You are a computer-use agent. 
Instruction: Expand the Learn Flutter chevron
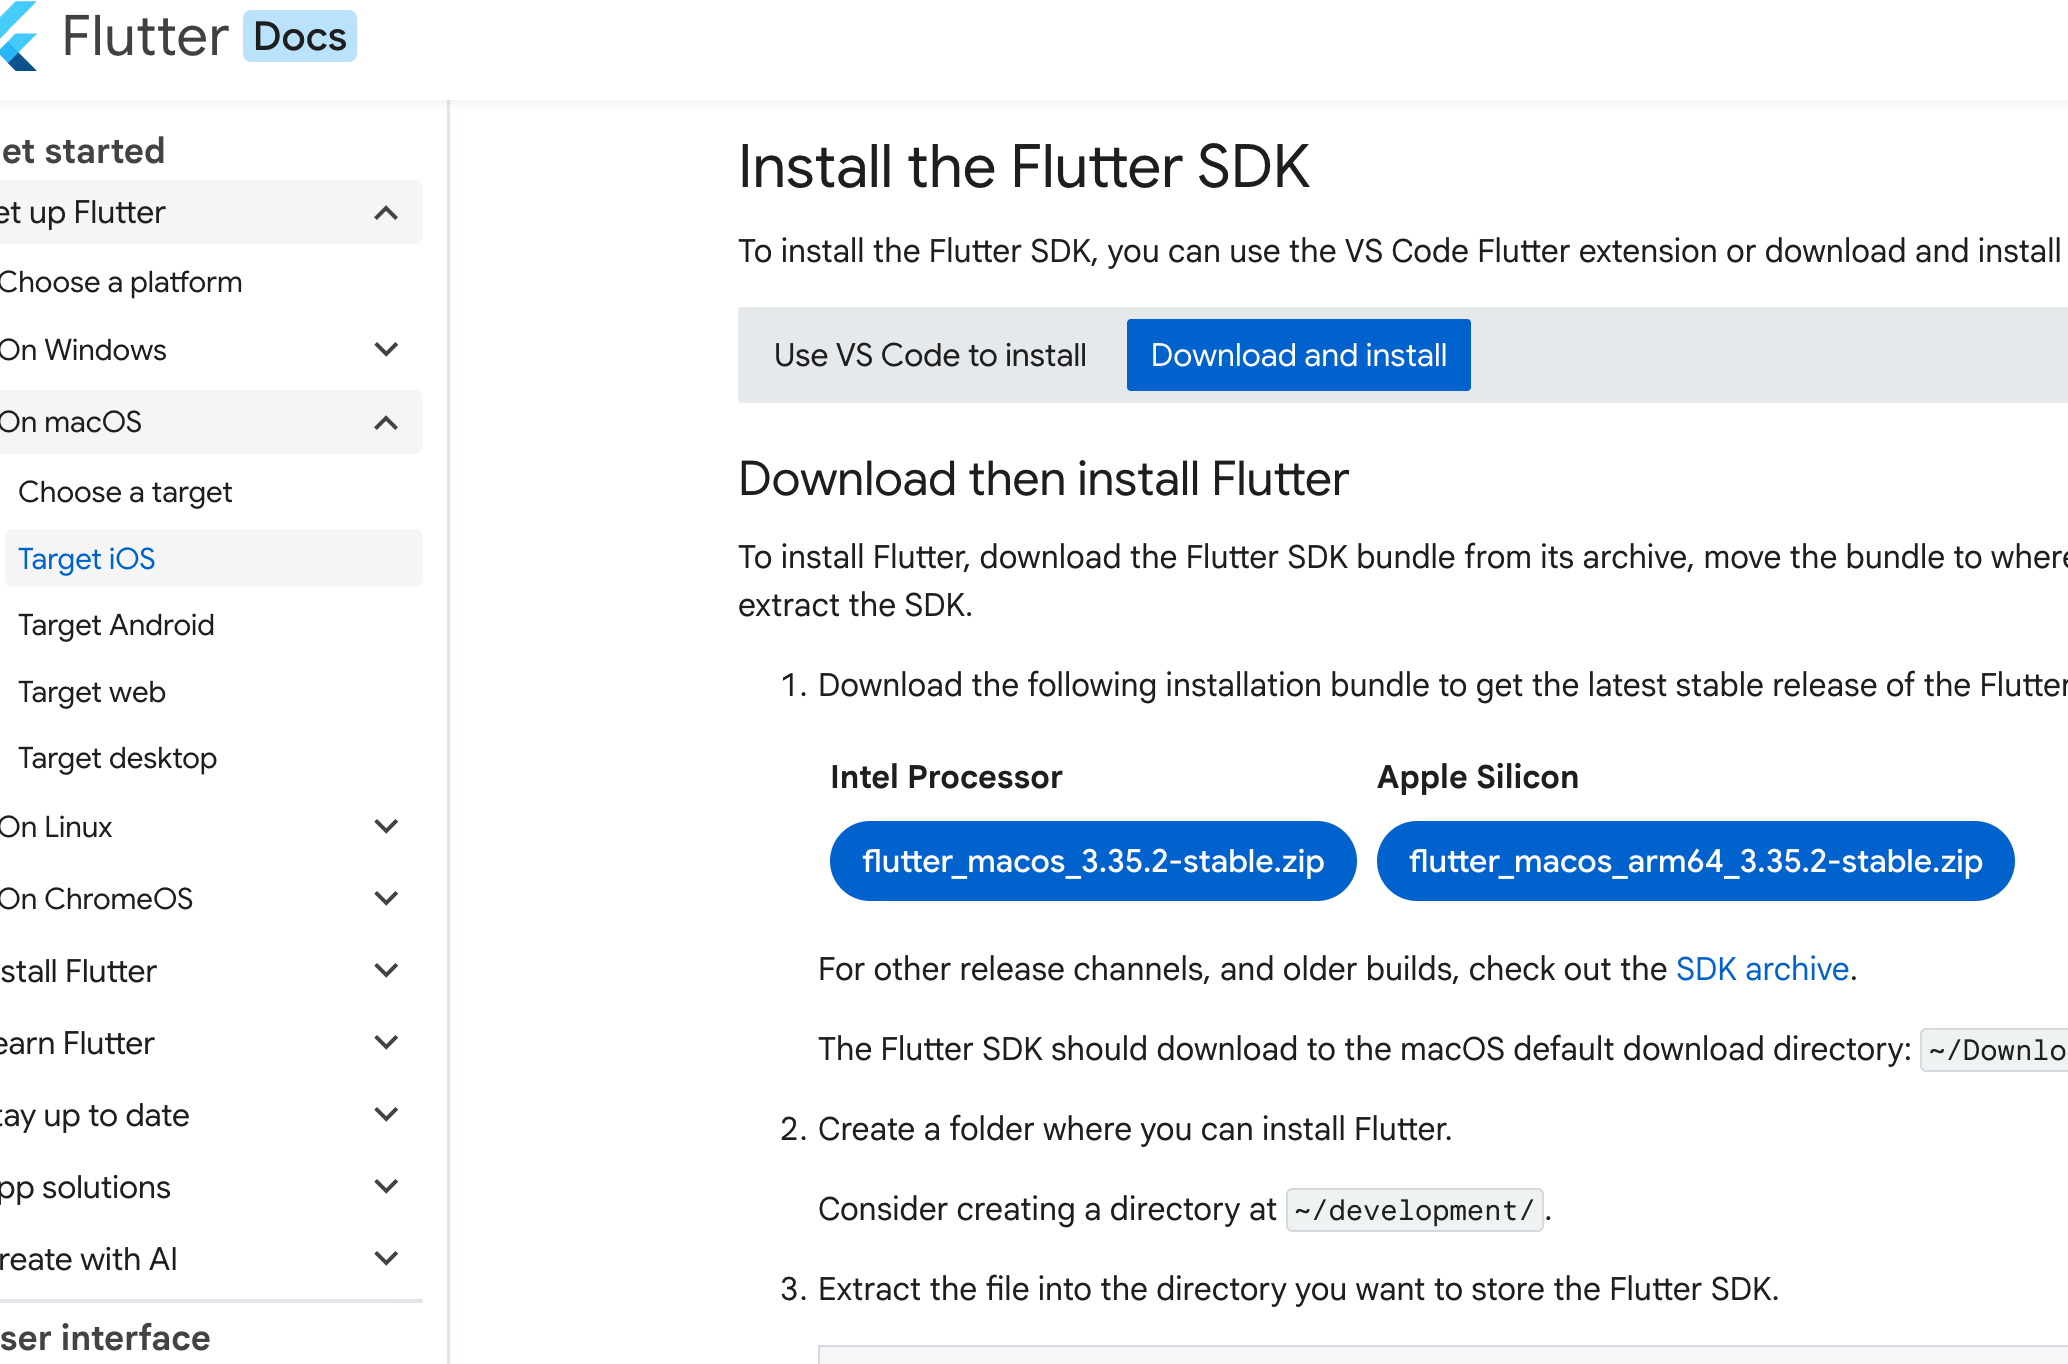(x=386, y=1043)
